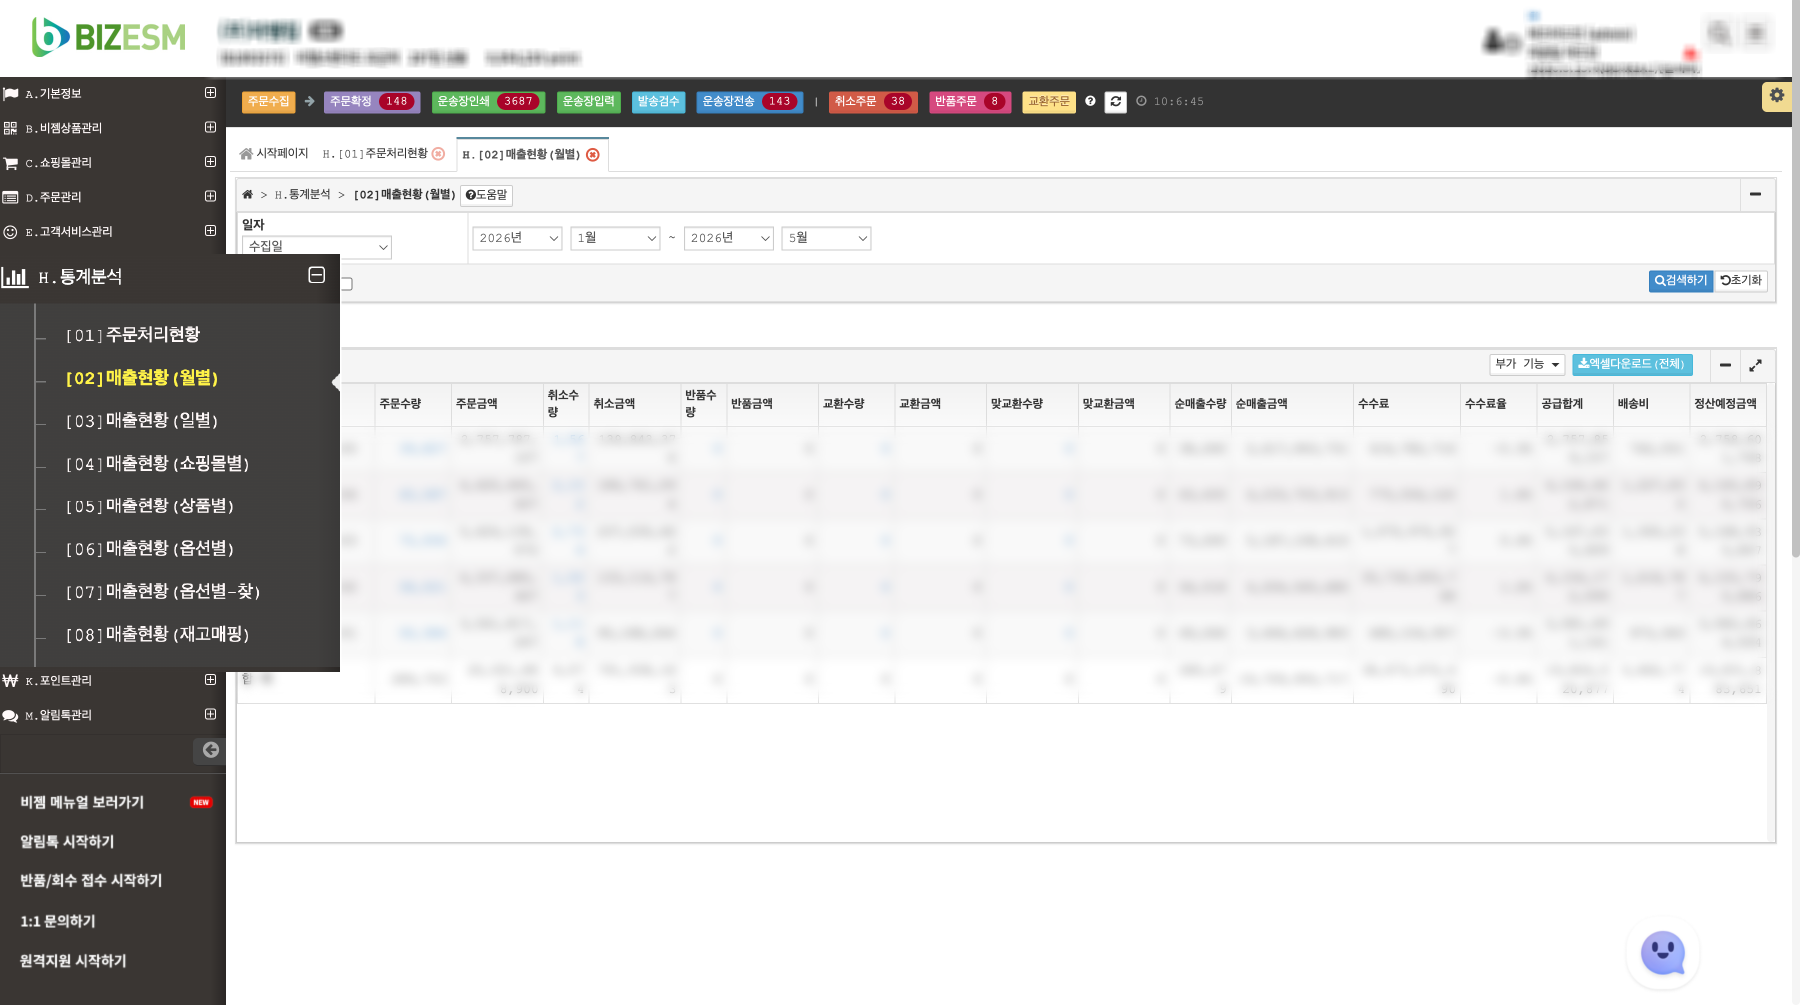
Task: Click the K.포인트관리 won icon
Action: click(11, 681)
